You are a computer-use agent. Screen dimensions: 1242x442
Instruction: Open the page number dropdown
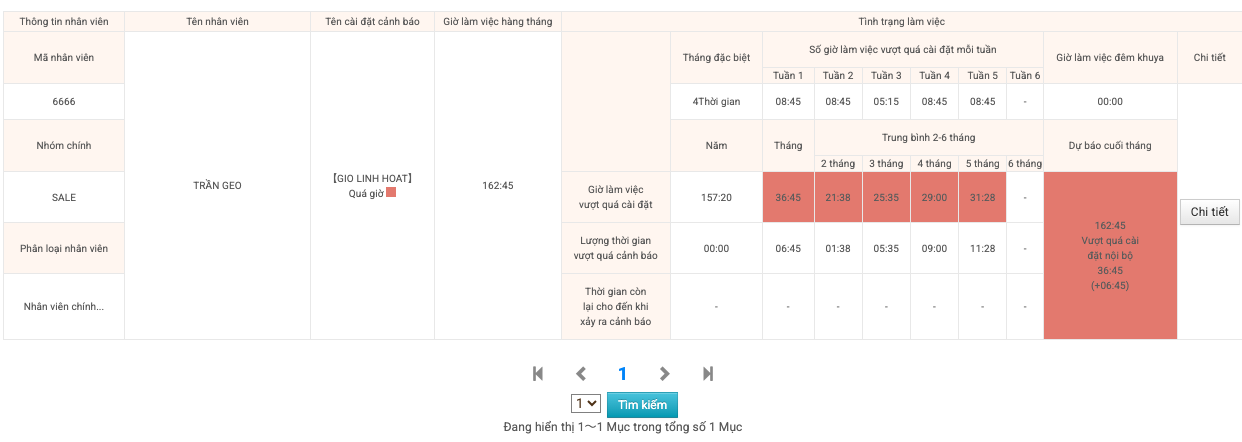click(585, 403)
